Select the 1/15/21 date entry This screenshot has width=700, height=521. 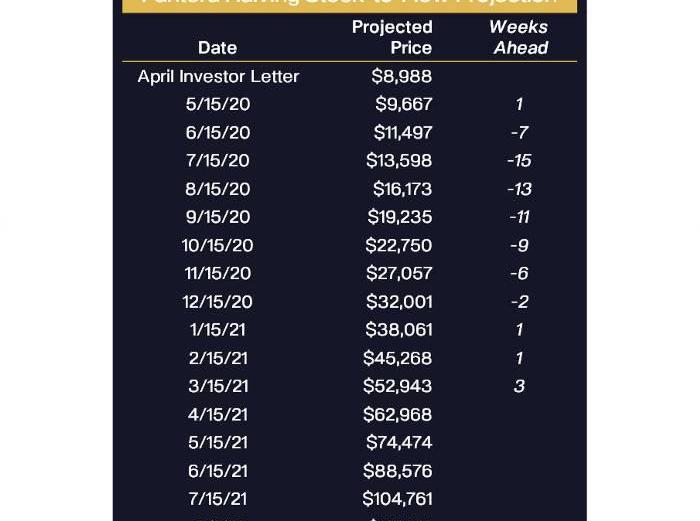(218, 330)
